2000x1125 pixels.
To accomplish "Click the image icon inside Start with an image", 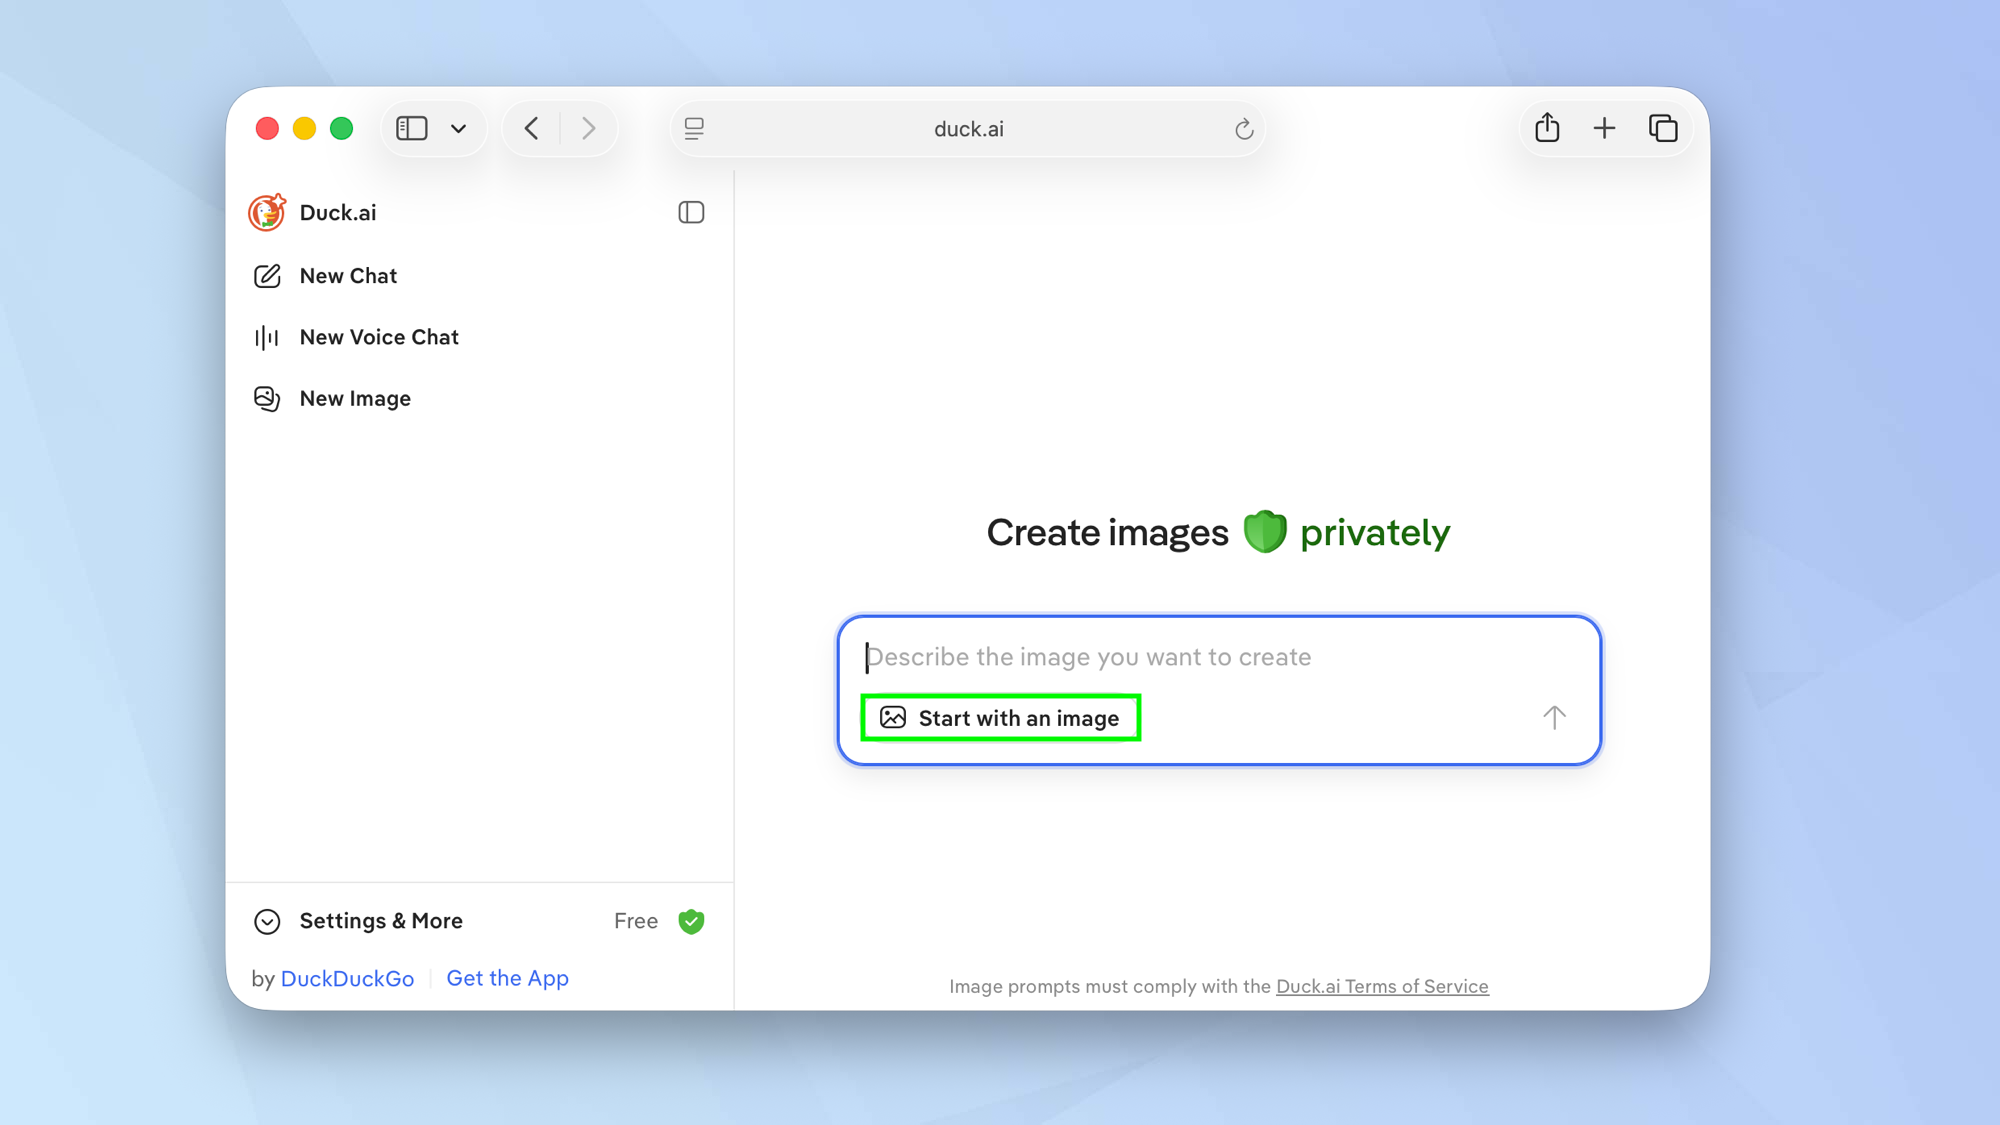I will 893,717.
